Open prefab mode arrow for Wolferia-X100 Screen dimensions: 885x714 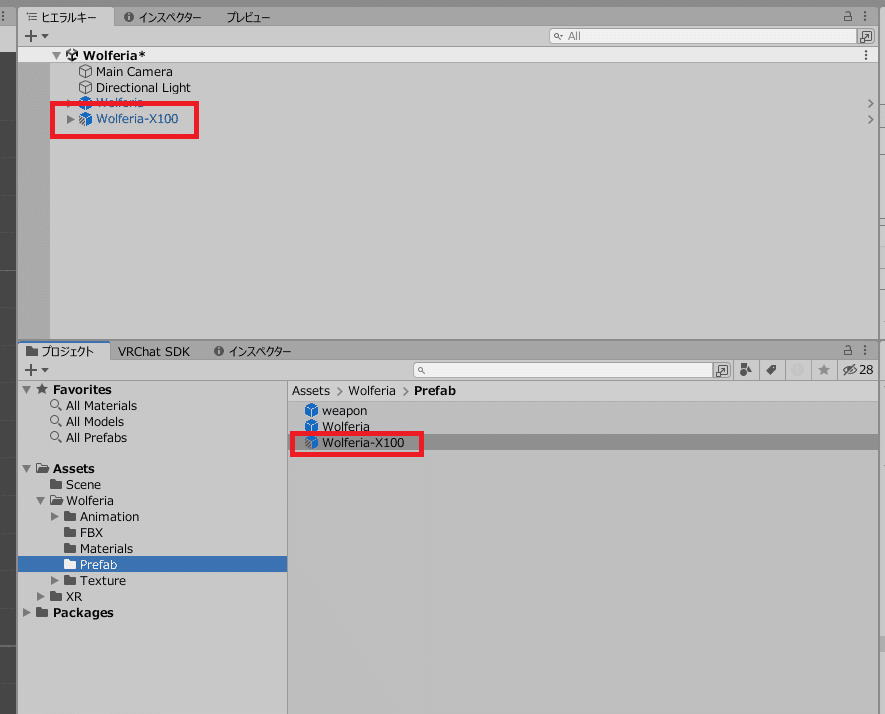click(x=870, y=120)
